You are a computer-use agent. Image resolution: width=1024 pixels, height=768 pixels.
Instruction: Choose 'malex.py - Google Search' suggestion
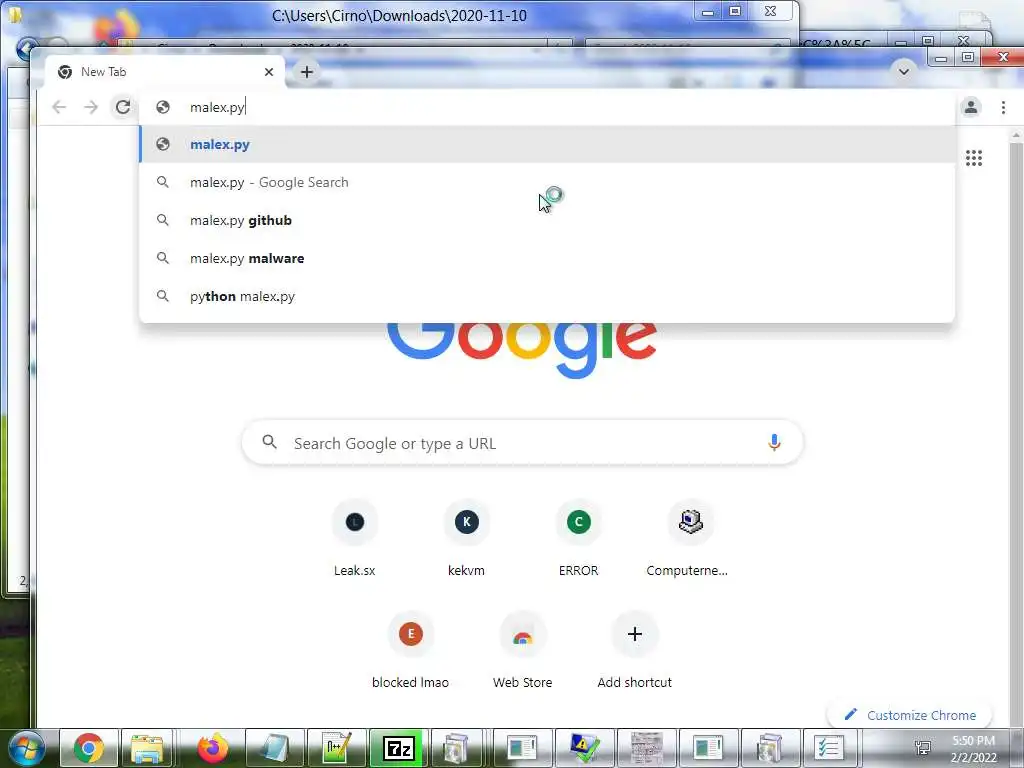pos(547,182)
